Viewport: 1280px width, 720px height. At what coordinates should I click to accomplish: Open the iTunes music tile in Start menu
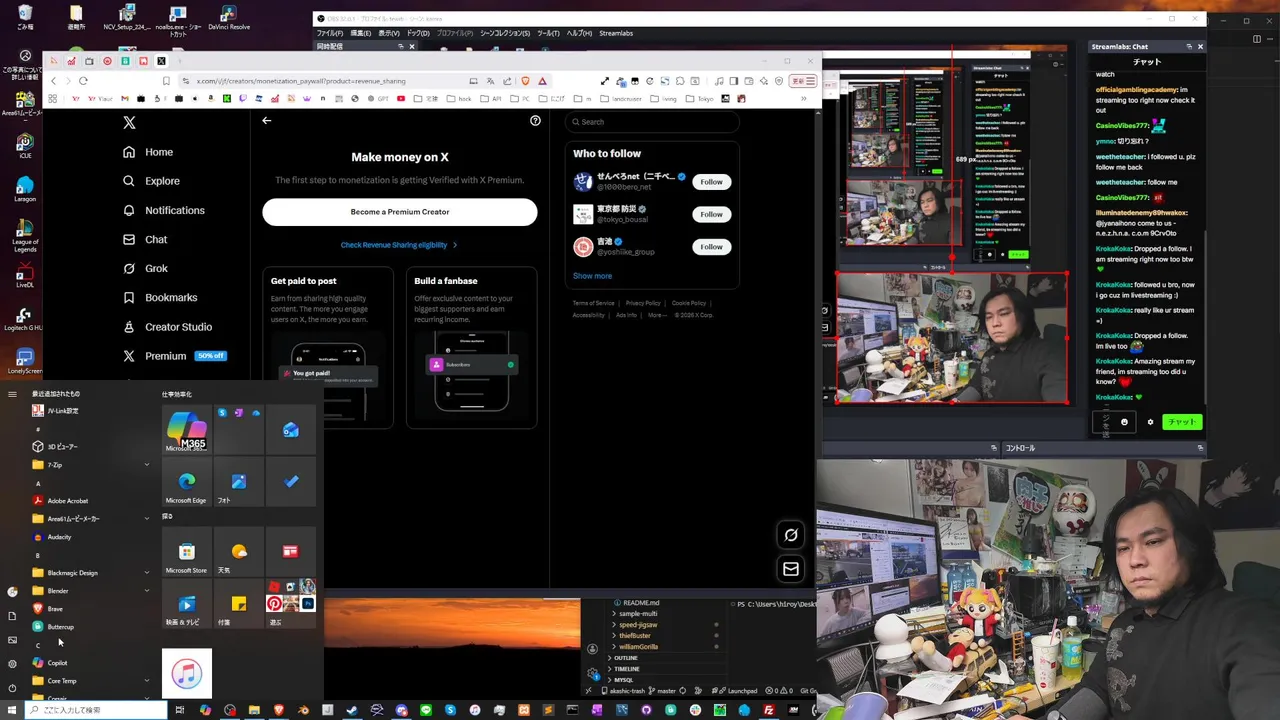click(187, 673)
